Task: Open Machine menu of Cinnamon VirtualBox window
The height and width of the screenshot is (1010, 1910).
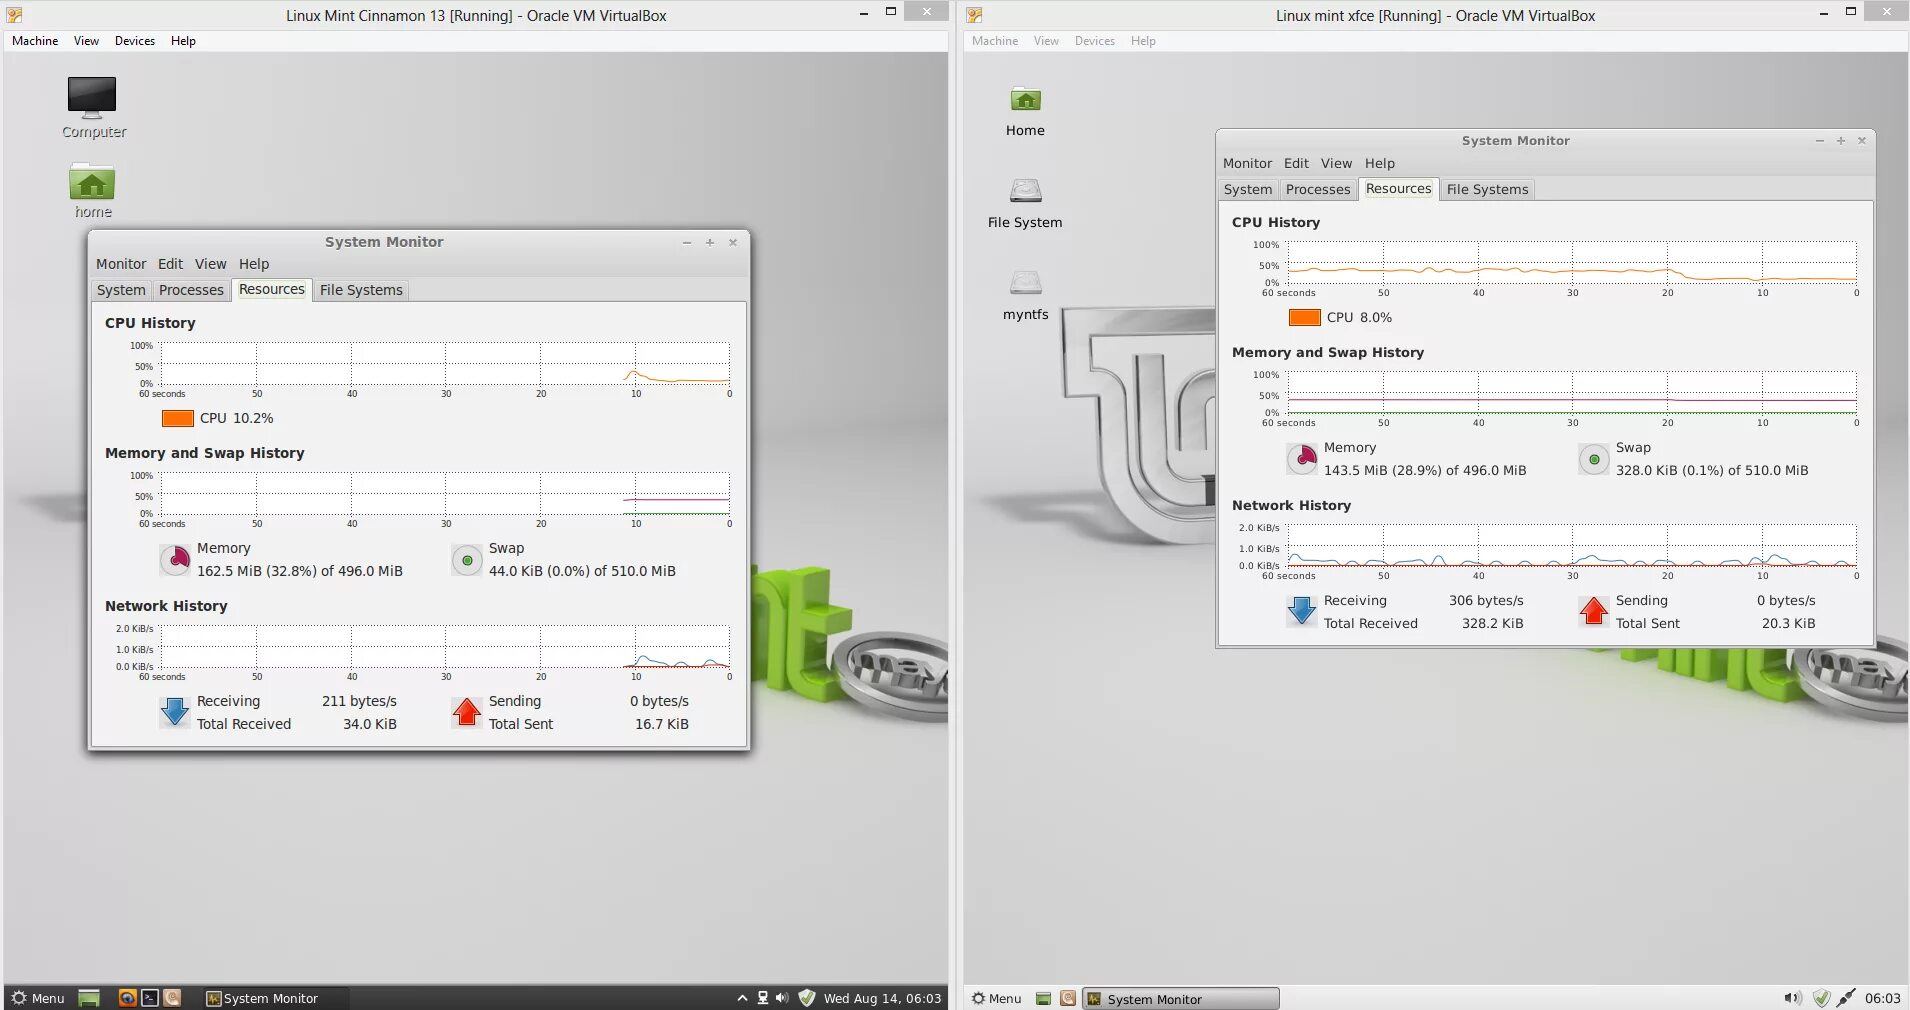Action: [x=35, y=41]
